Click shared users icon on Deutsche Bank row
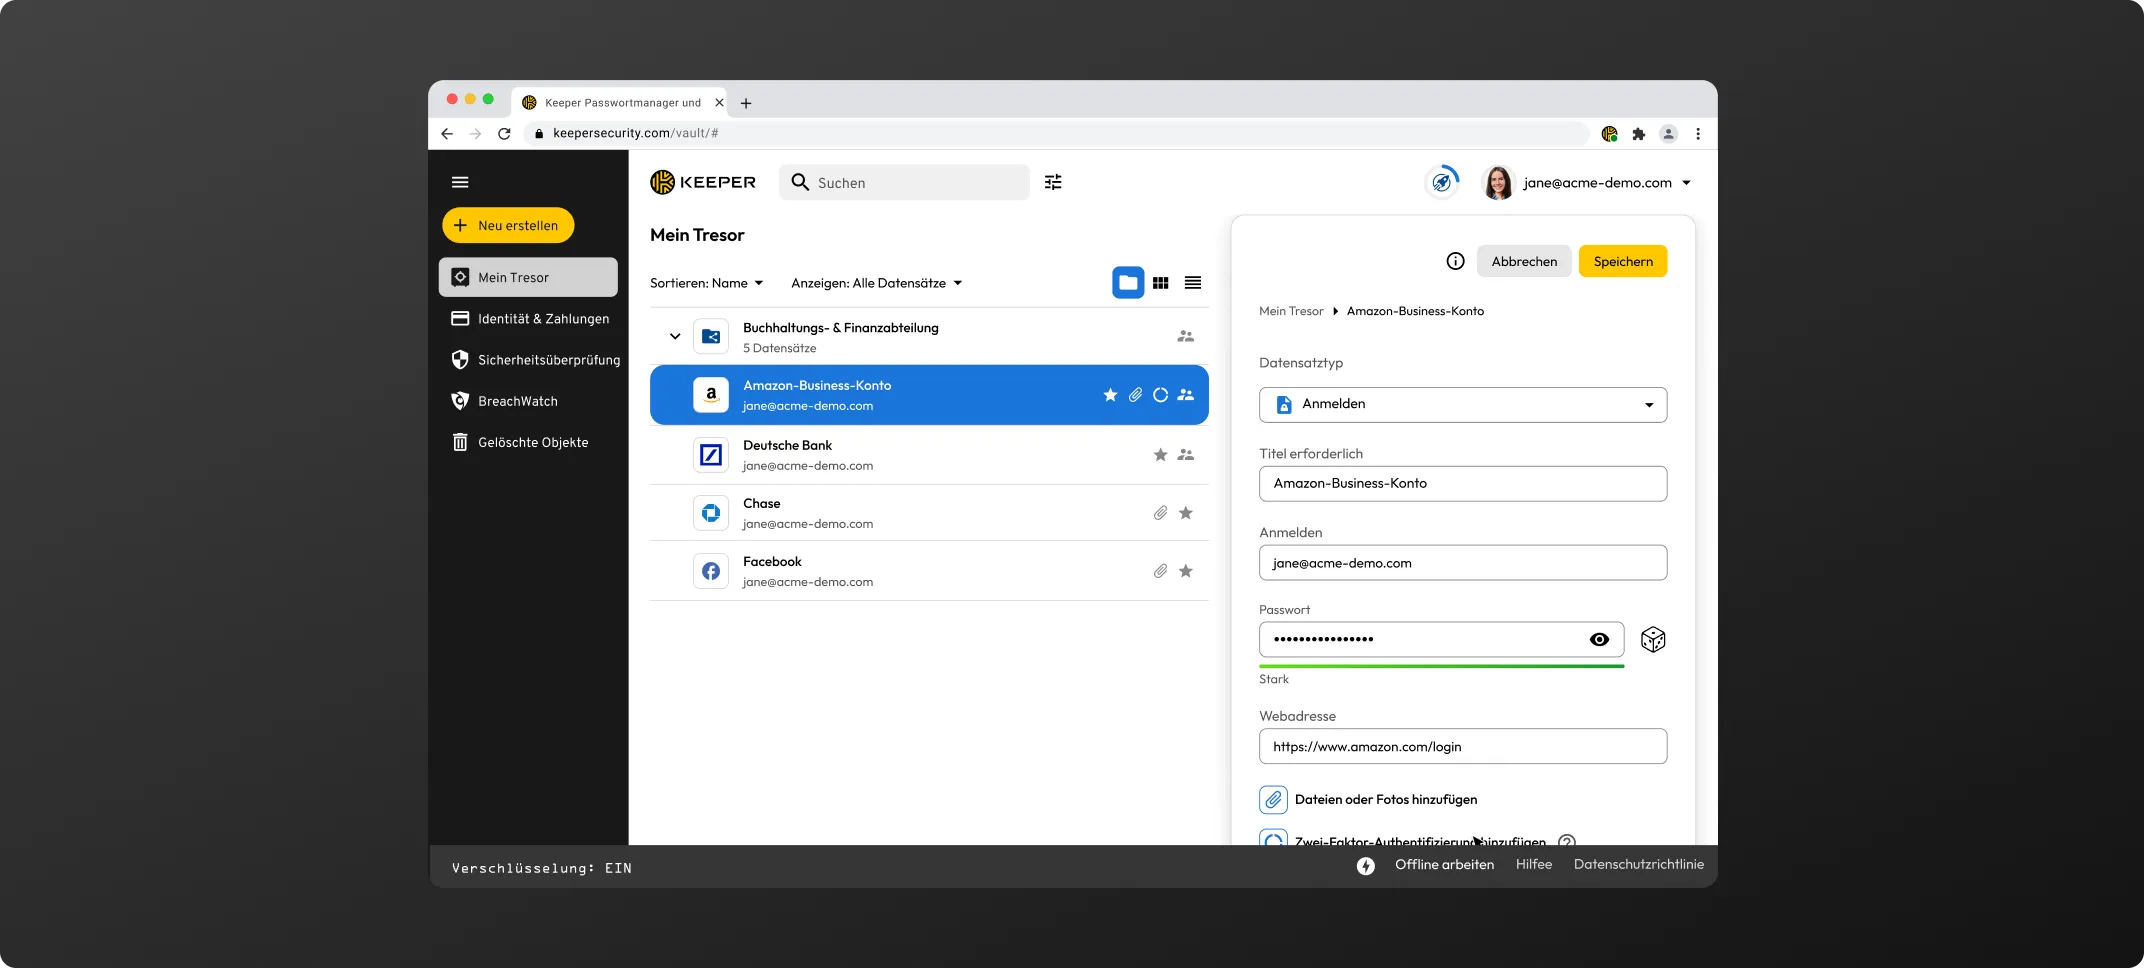 point(1186,455)
